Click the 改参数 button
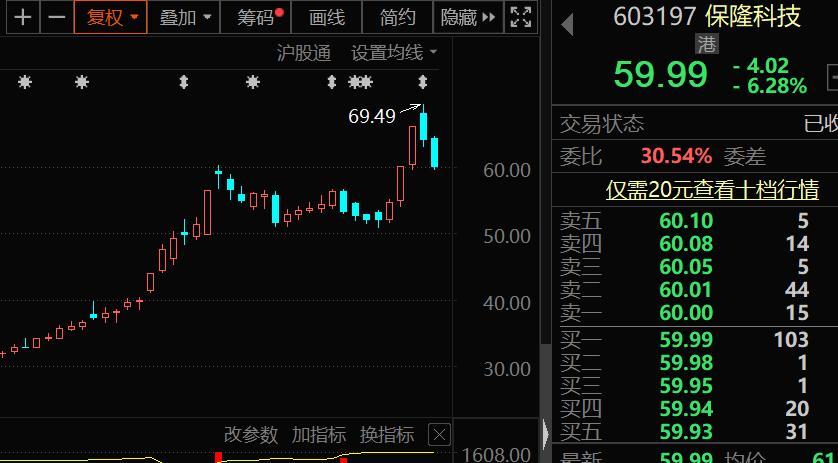This screenshot has width=838, height=463. click(x=250, y=435)
